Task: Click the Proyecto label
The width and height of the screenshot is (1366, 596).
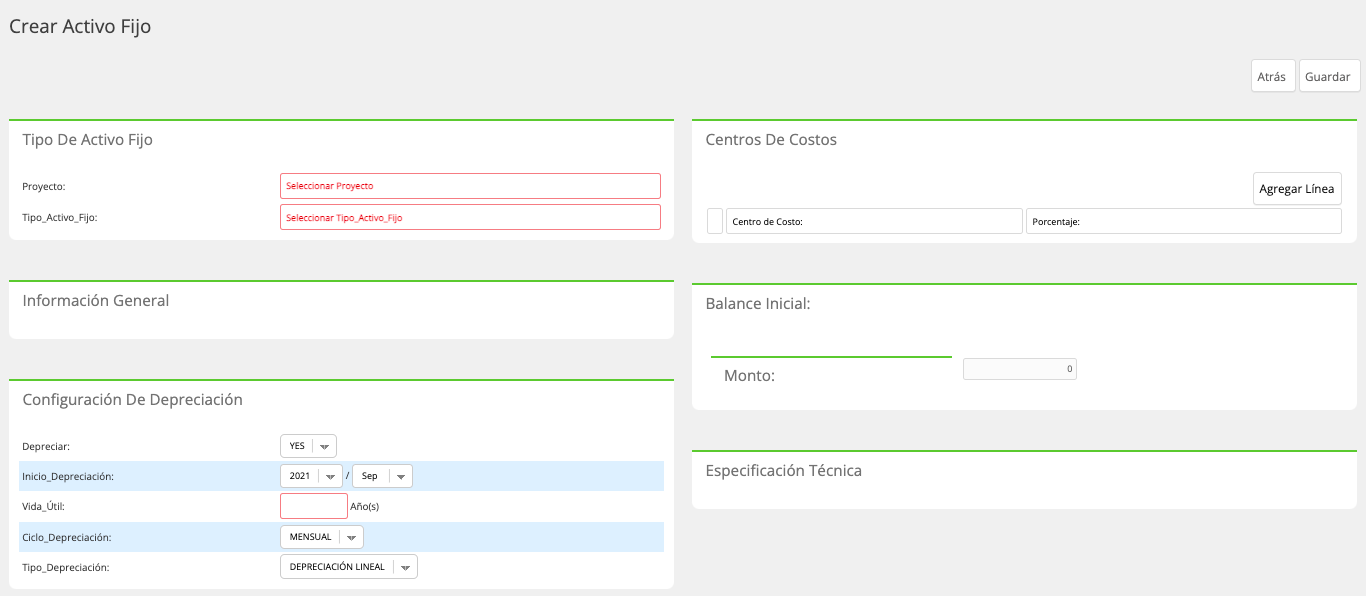Action: (43, 186)
